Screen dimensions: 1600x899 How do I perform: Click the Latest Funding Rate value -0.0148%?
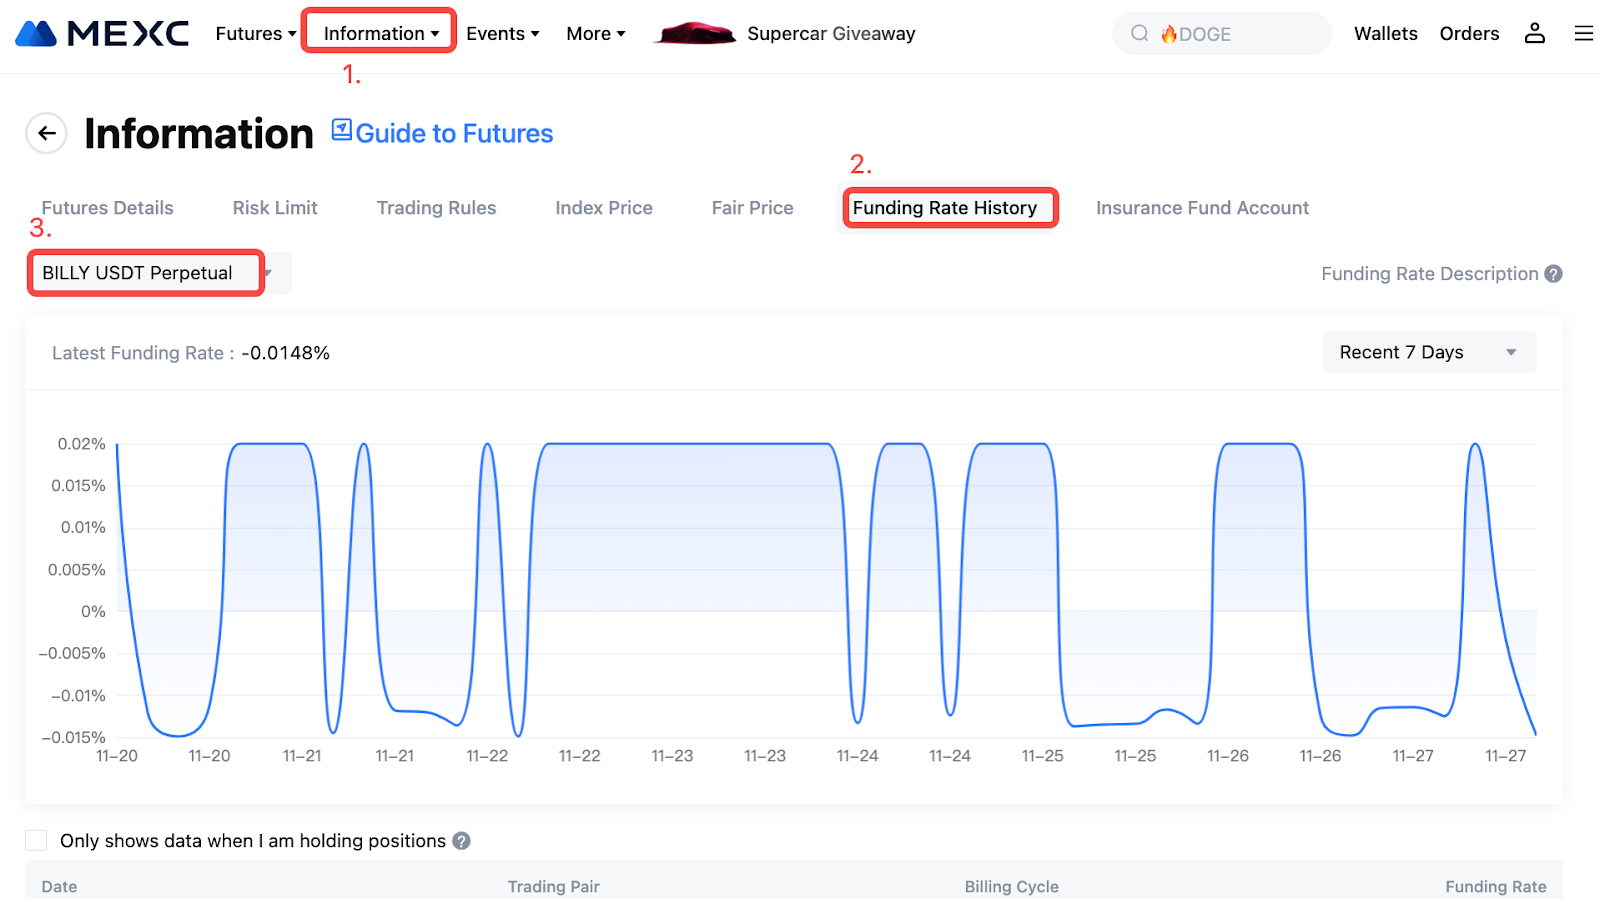pyautogui.click(x=285, y=353)
